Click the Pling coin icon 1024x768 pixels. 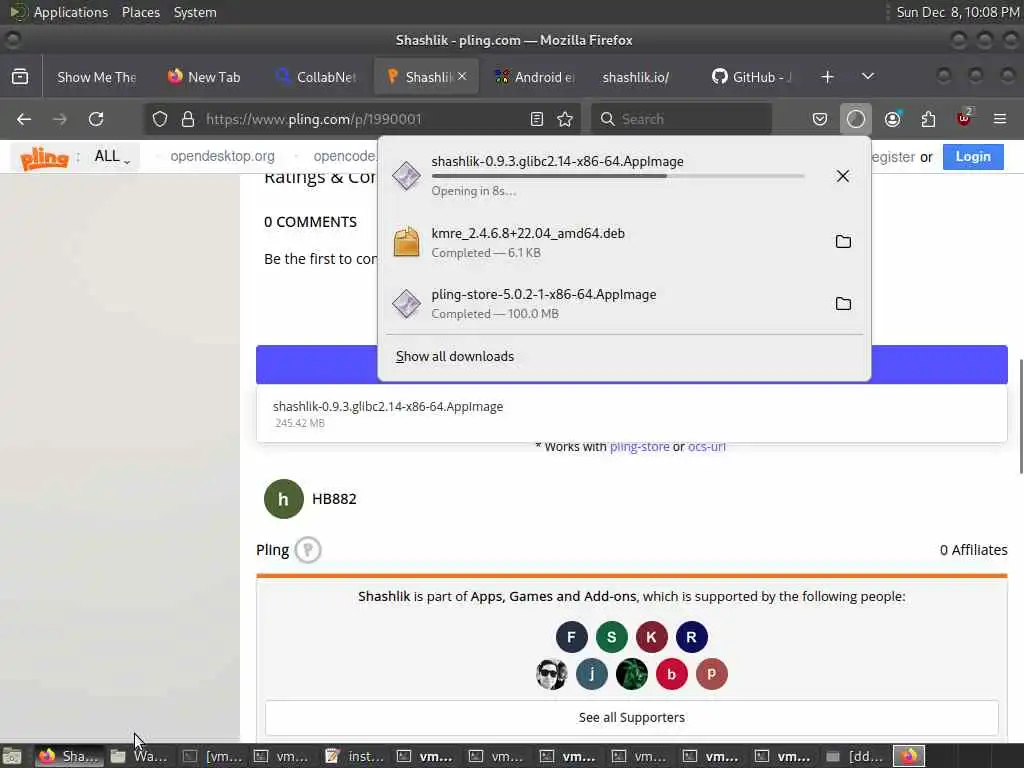coord(308,550)
